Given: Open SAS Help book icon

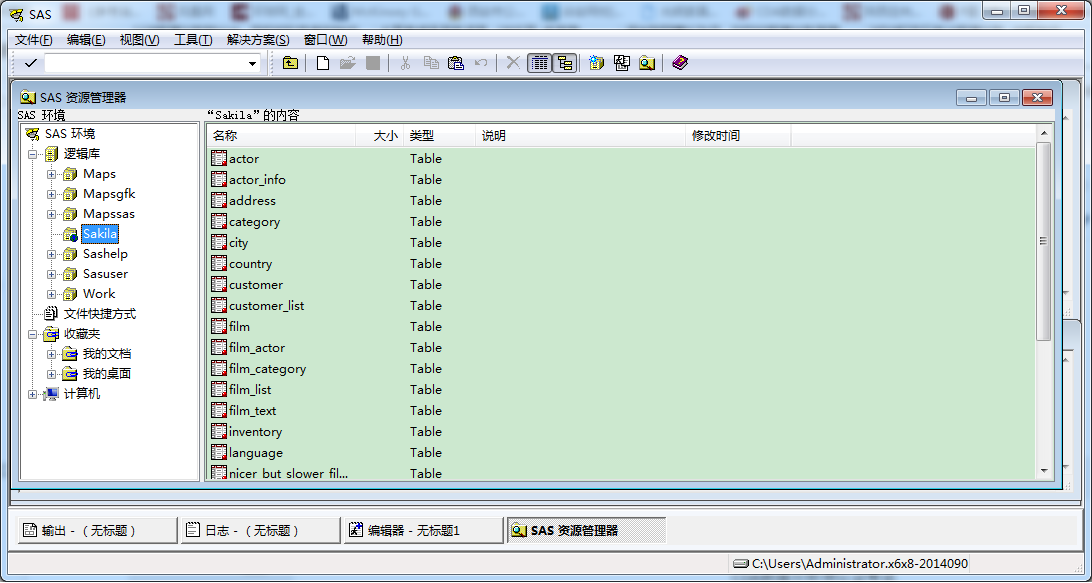Looking at the screenshot, I should click(x=680, y=63).
